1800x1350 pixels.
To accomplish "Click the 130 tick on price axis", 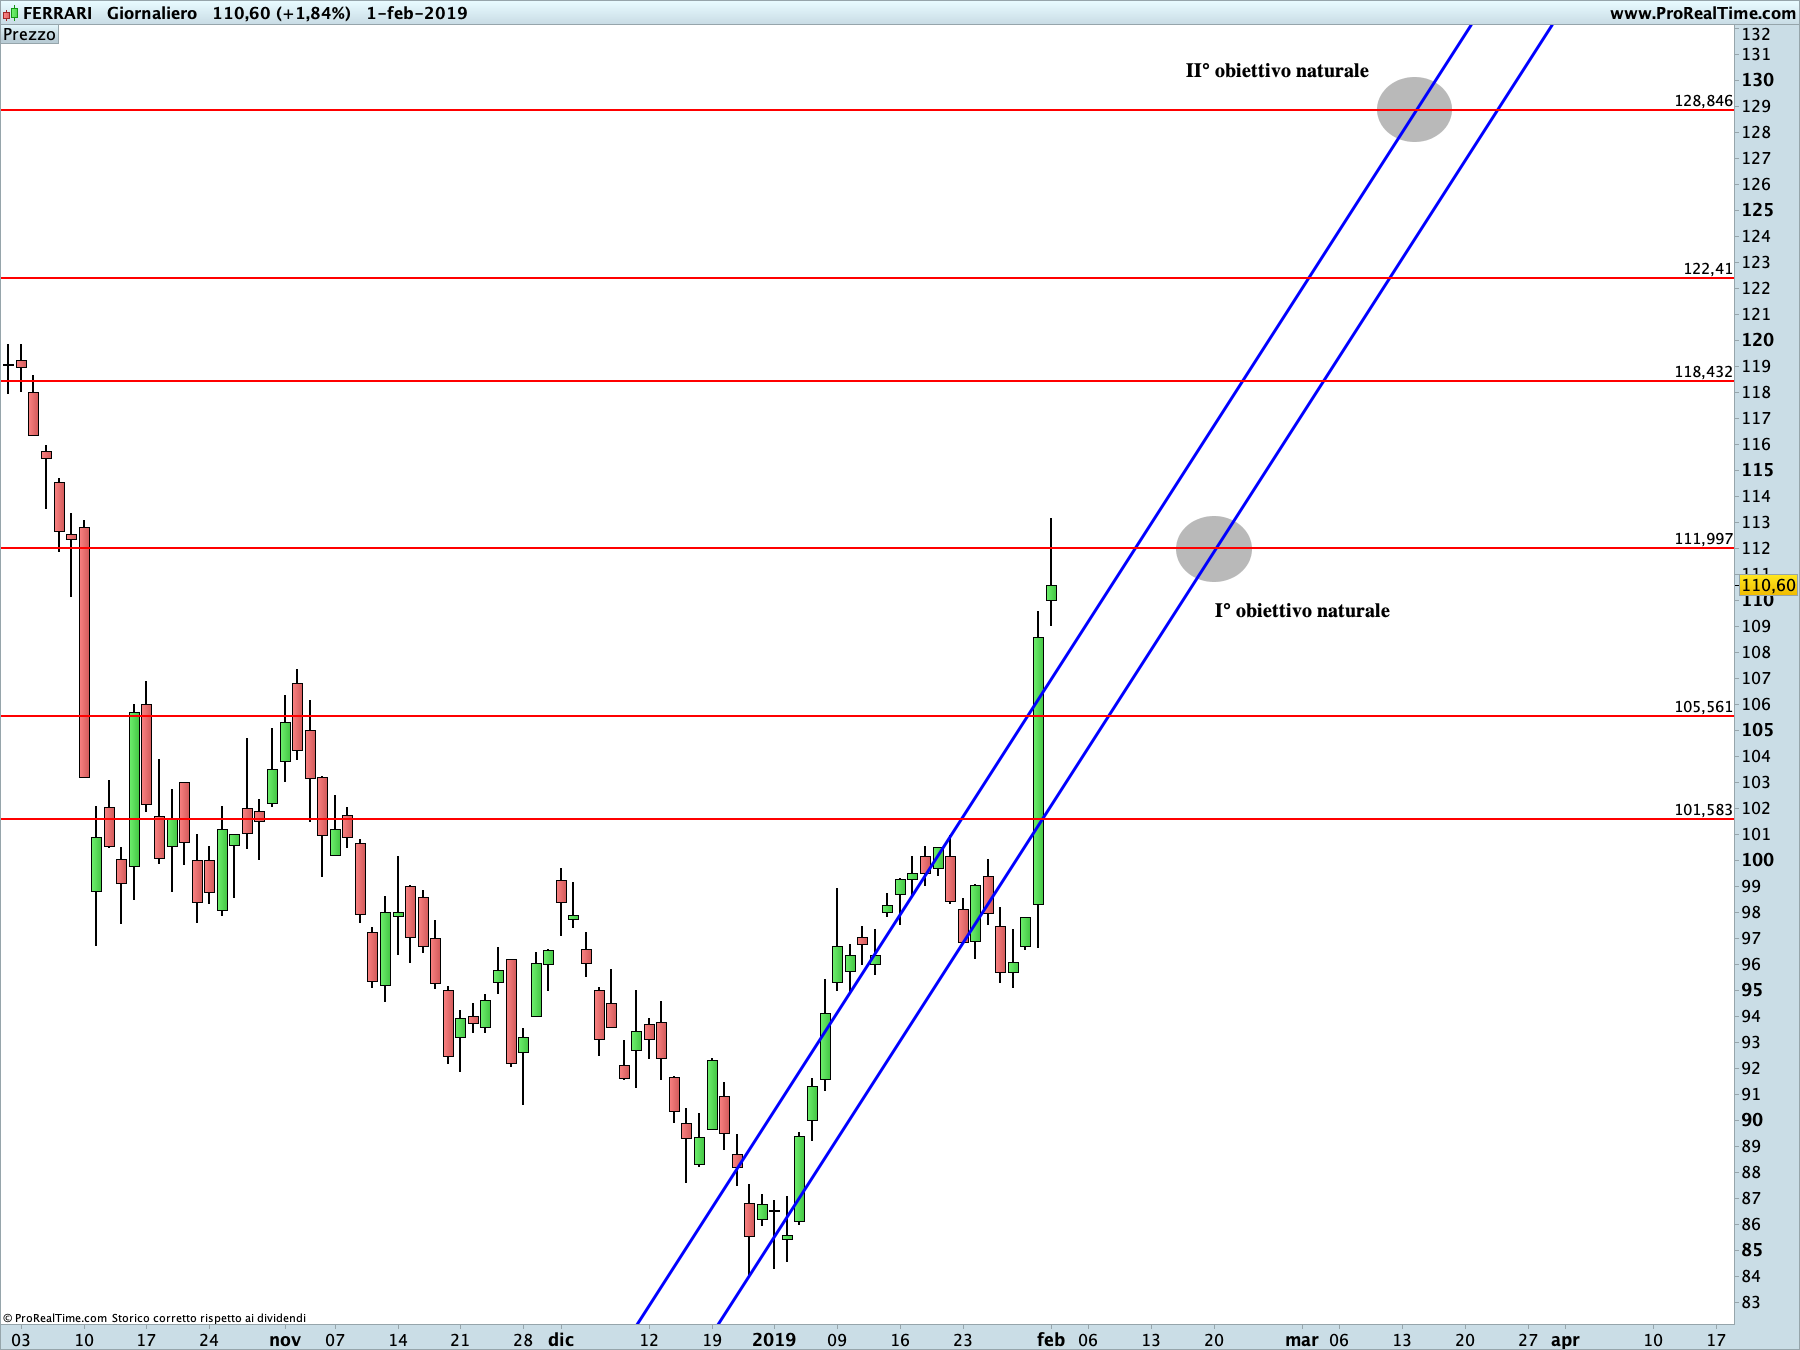I will 1758,80.
